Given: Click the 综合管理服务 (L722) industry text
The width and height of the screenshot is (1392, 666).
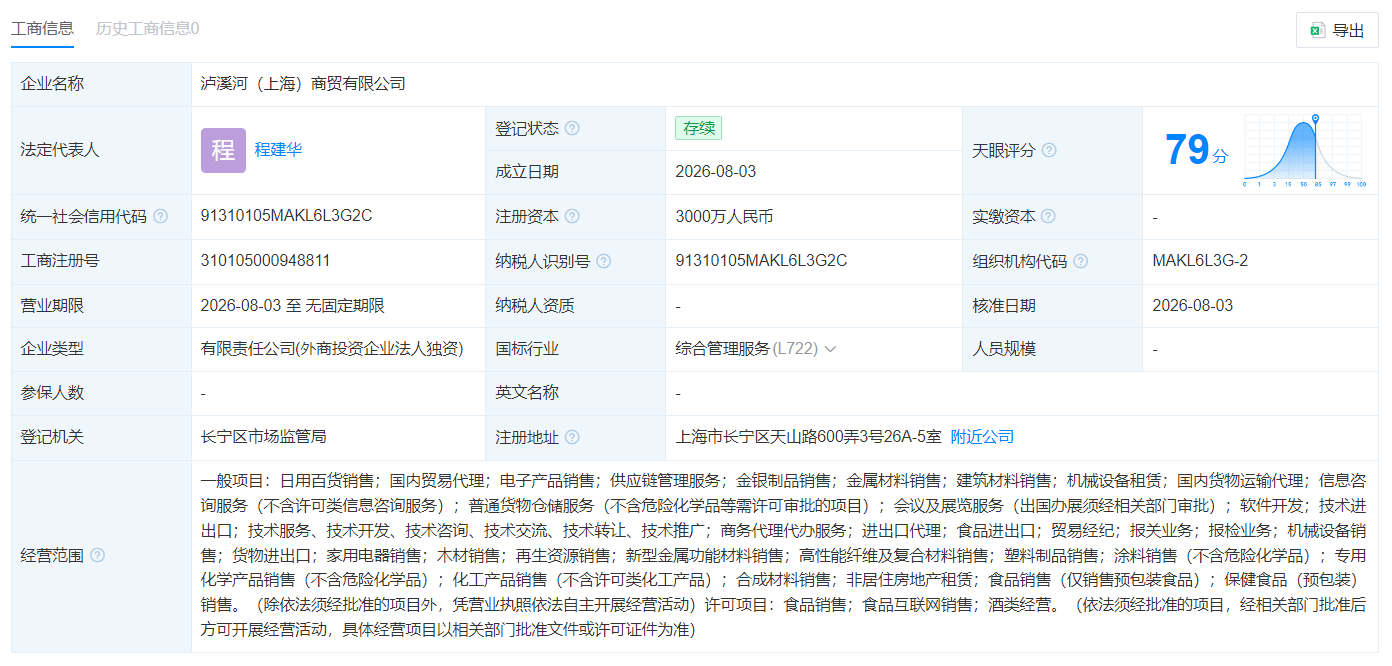Looking at the screenshot, I should 747,349.
